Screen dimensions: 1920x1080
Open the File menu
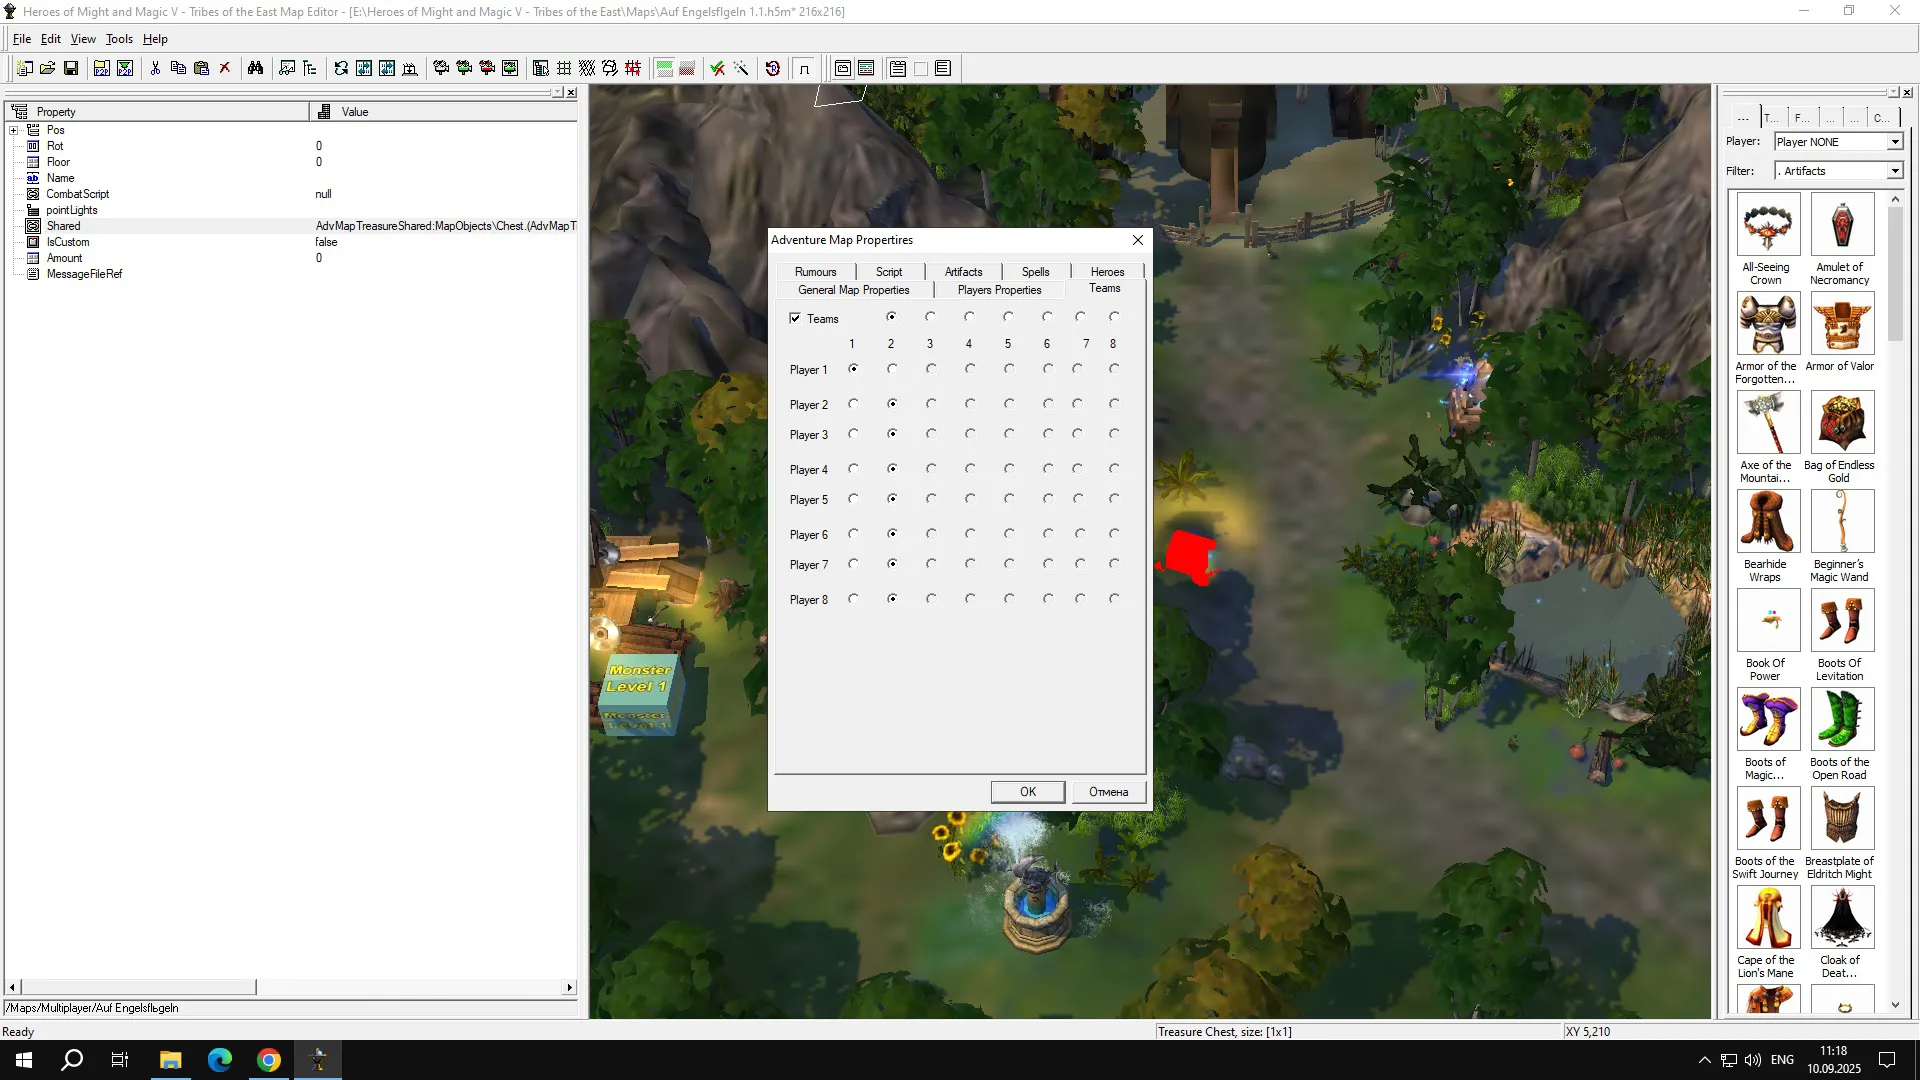(22, 39)
